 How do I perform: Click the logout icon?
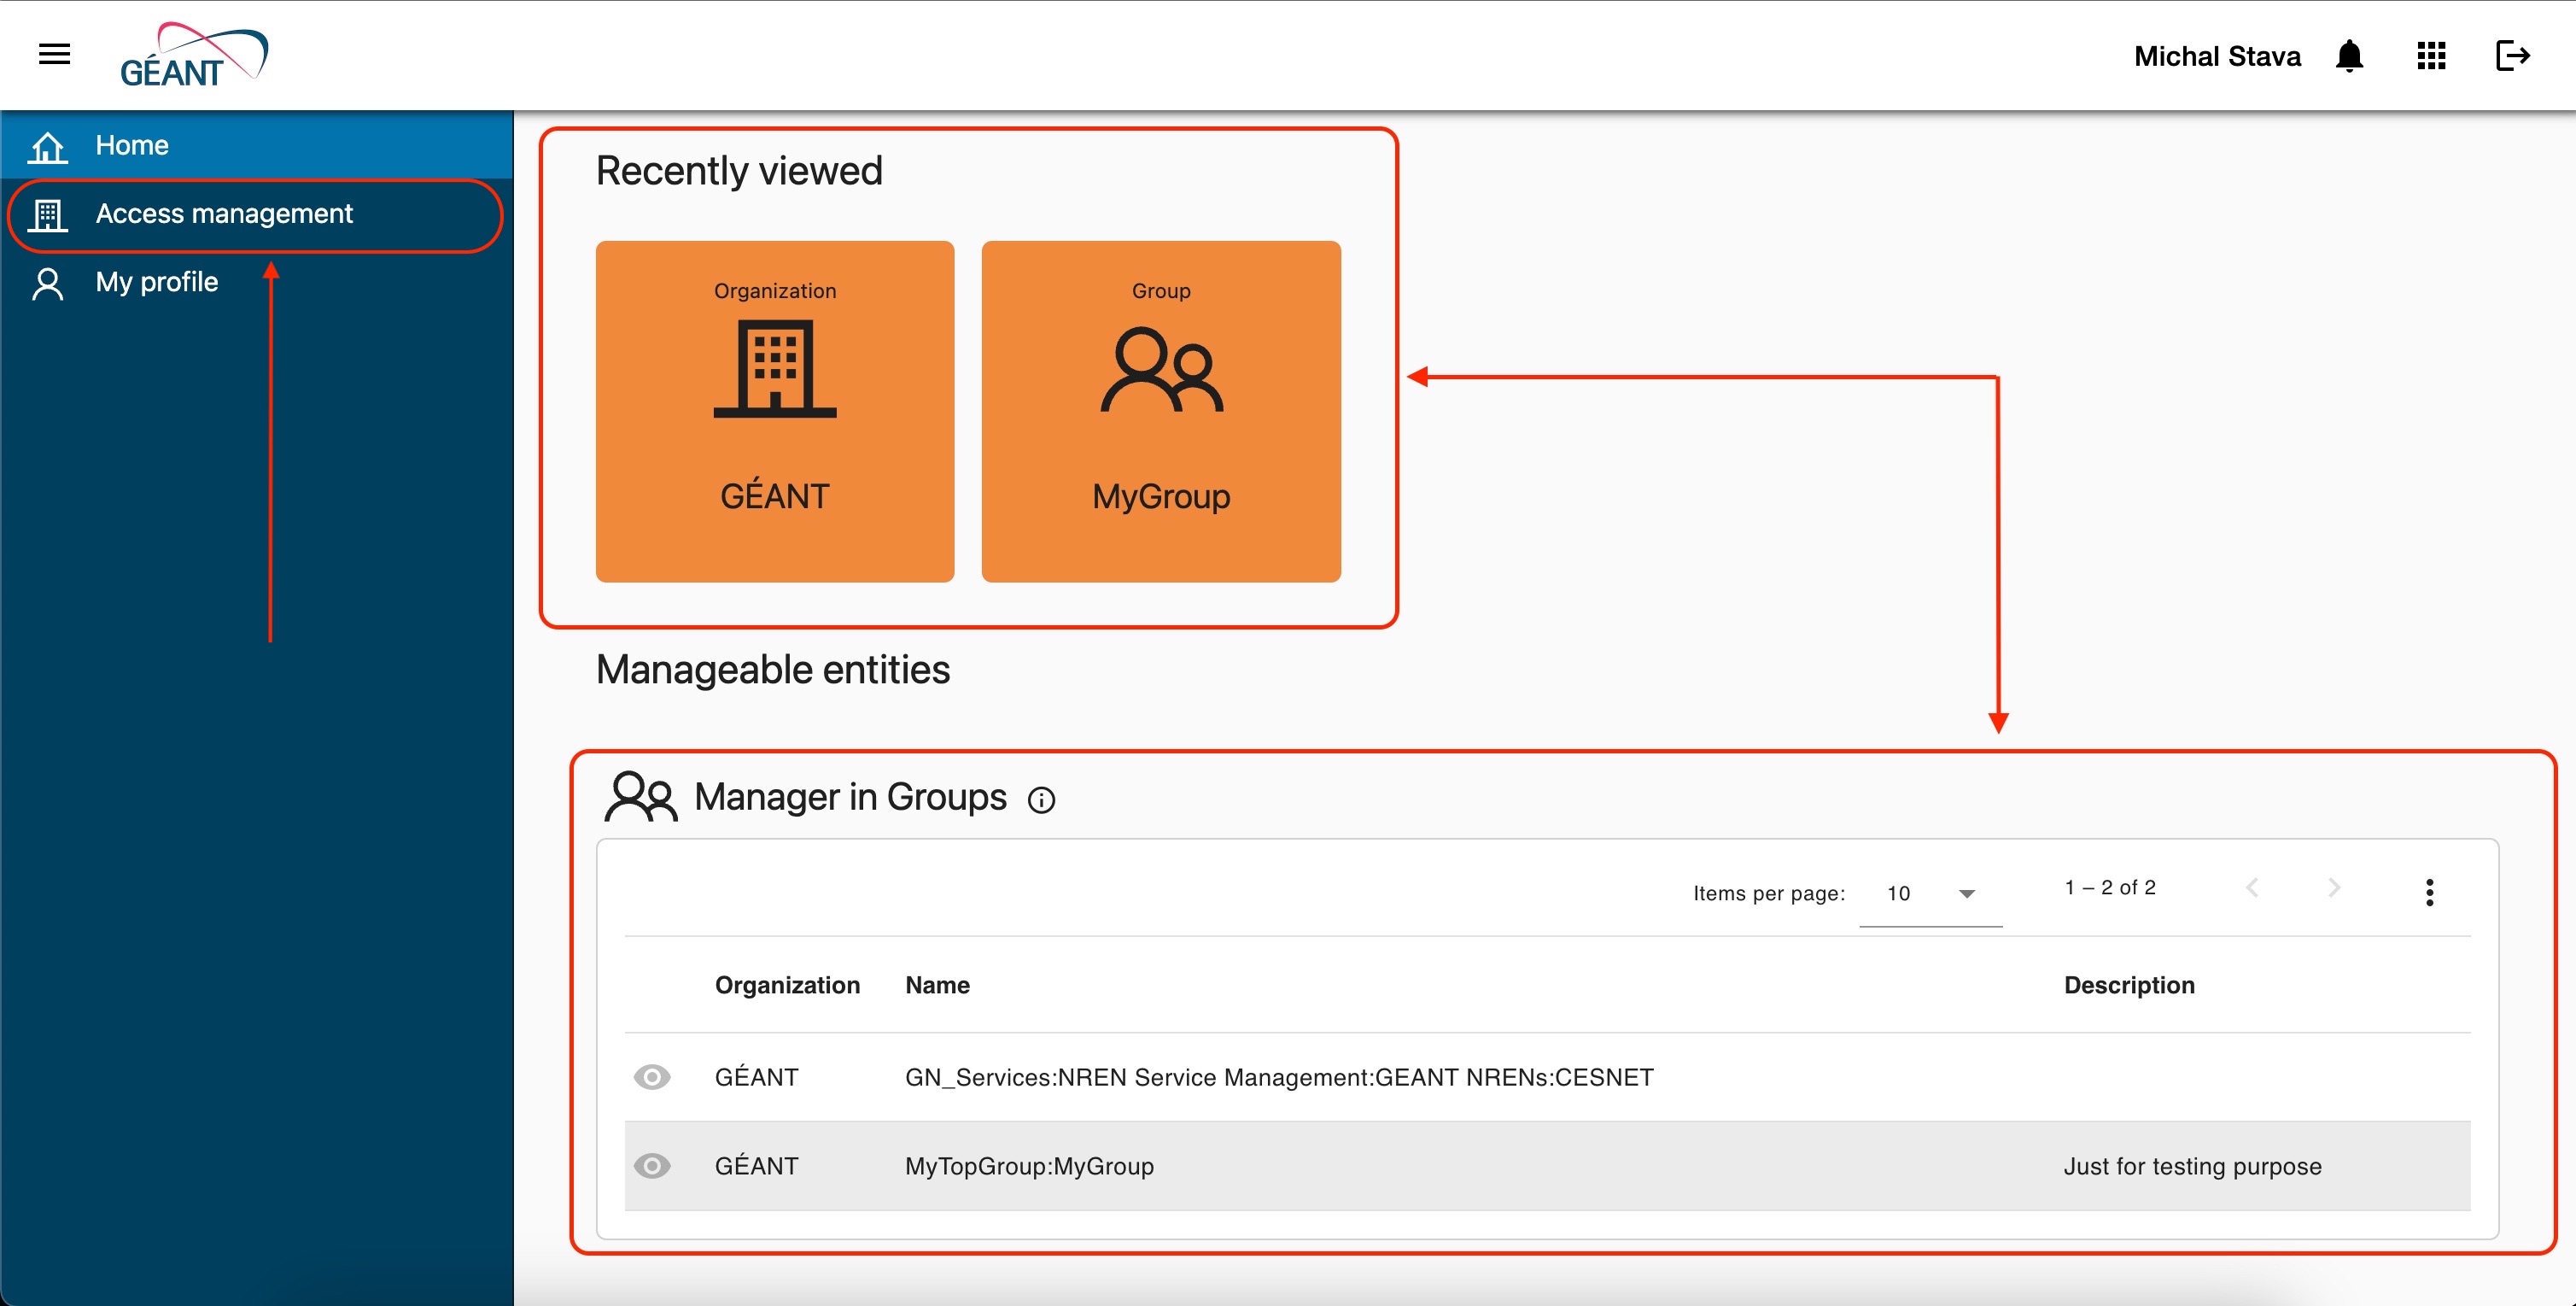[2513, 56]
